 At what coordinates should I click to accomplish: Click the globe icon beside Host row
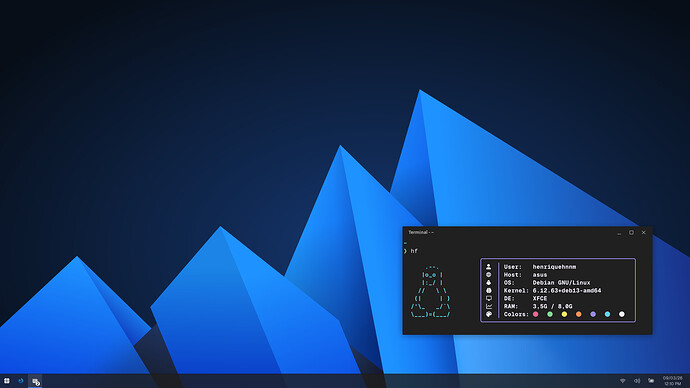[x=488, y=275]
